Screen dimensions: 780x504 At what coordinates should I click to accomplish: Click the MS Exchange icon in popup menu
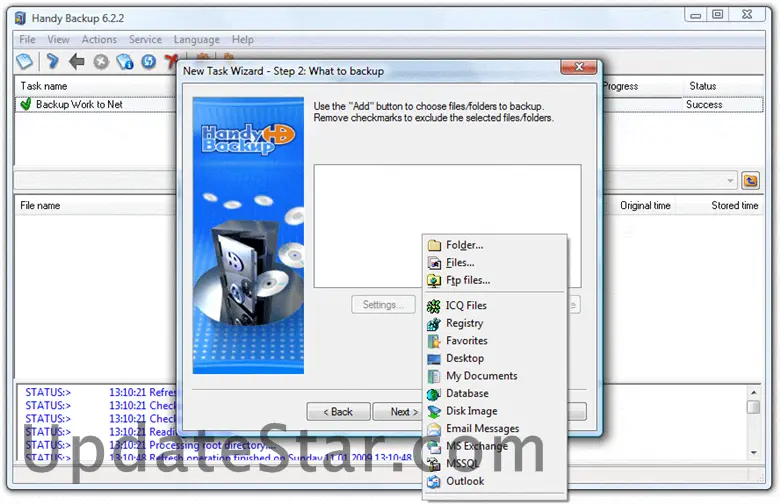tap(434, 446)
